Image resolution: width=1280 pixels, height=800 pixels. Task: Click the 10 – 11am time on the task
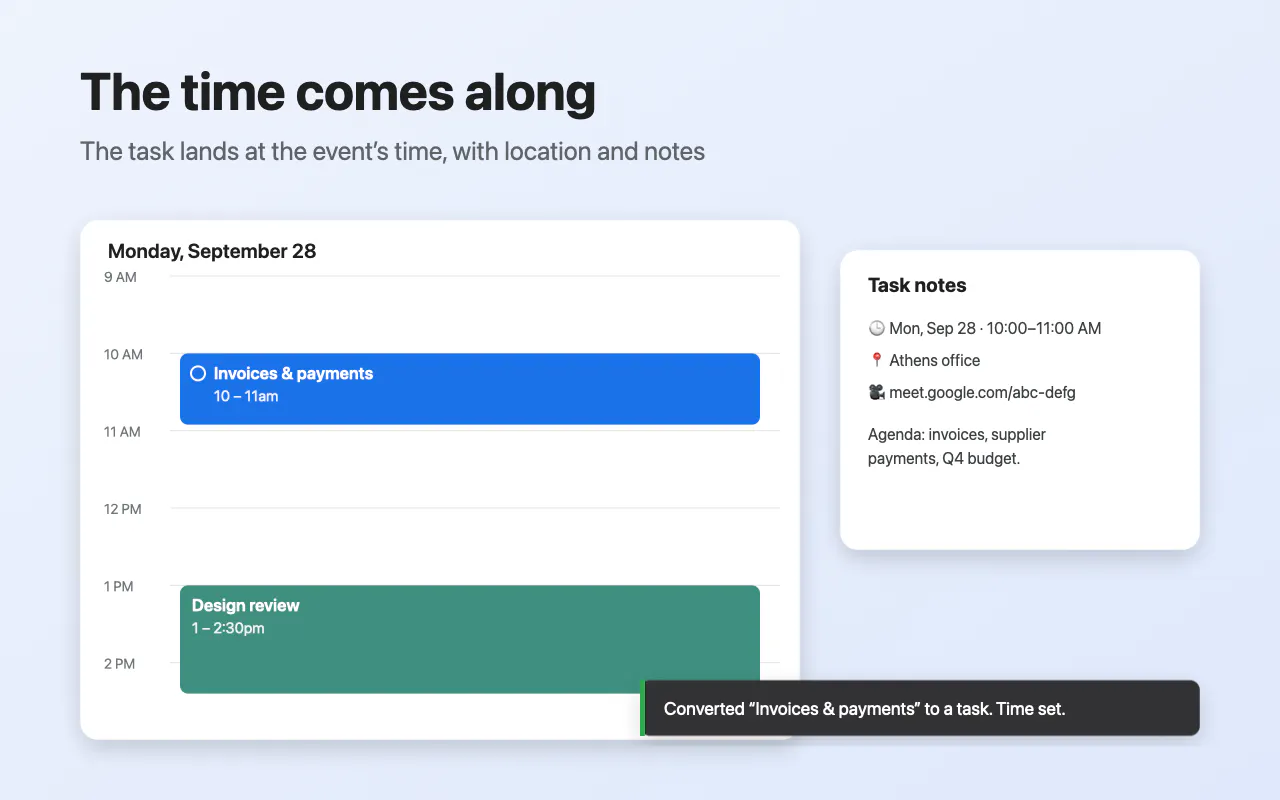pos(246,396)
